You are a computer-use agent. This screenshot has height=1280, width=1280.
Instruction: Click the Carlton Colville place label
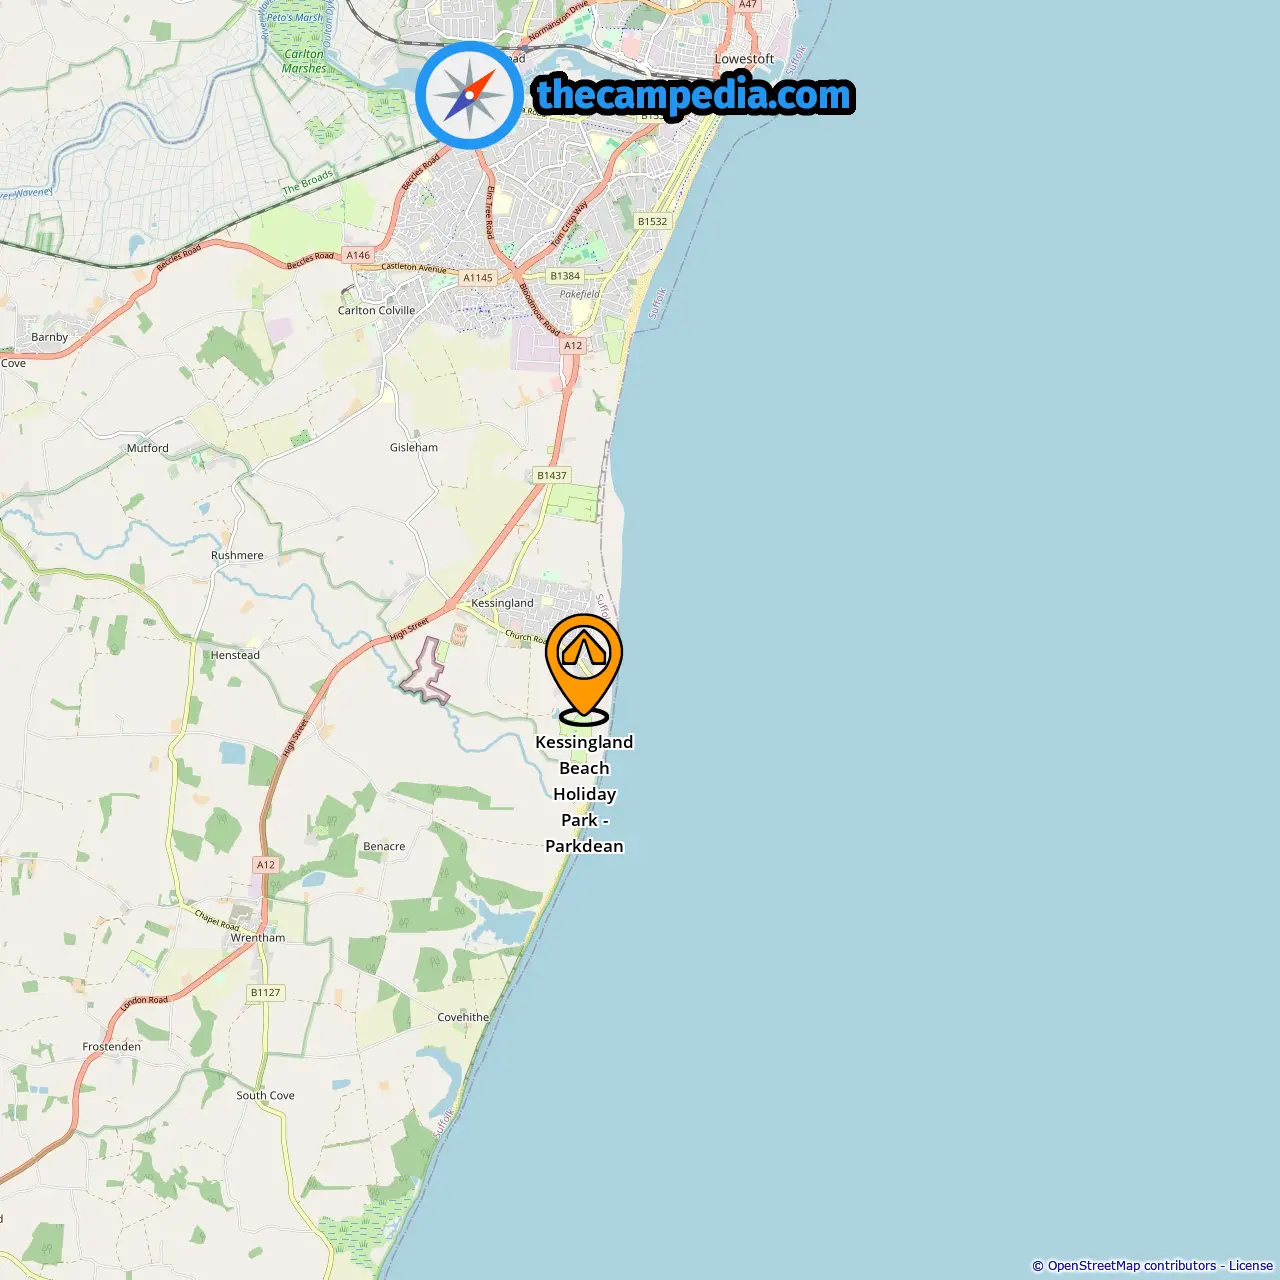pos(376,310)
